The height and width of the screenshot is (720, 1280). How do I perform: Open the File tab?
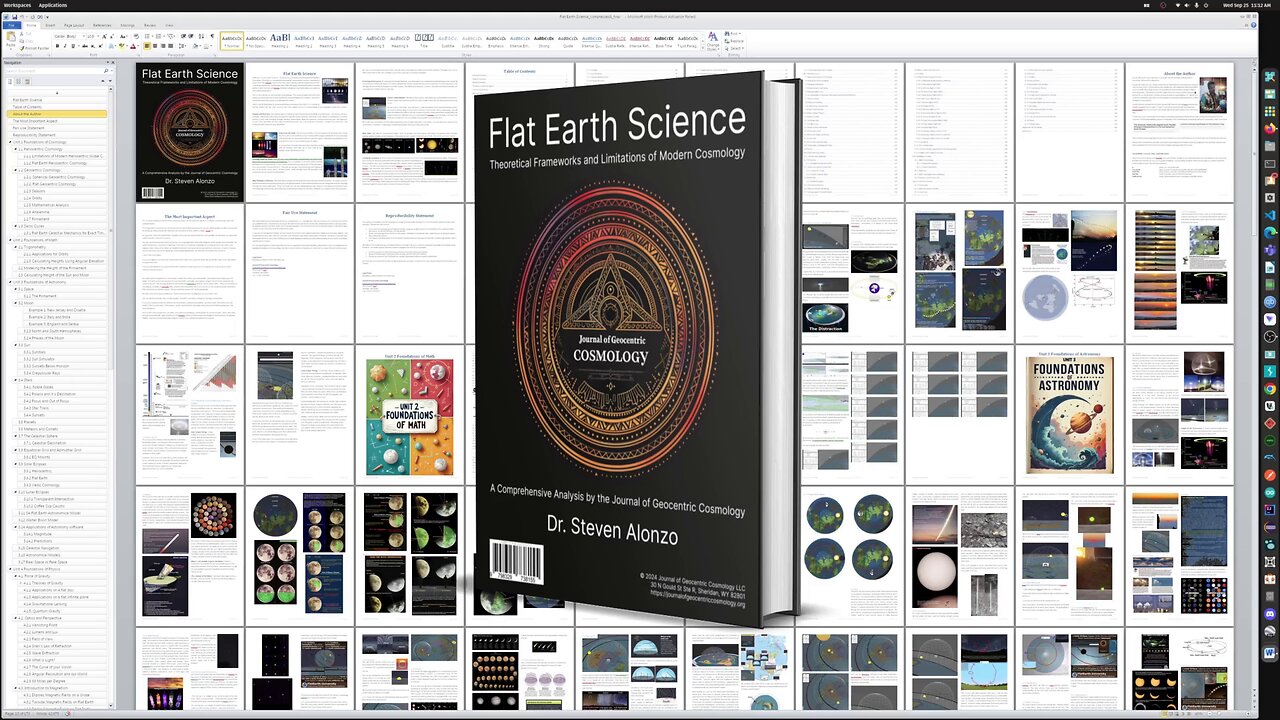pos(12,25)
